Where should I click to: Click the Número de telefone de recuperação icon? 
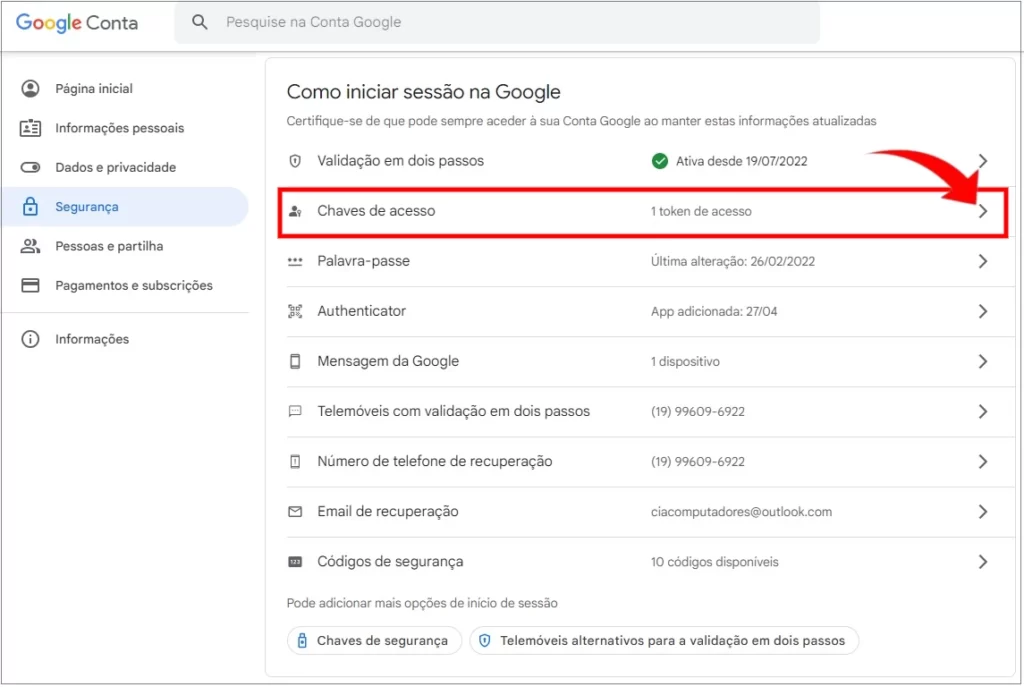[295, 462]
